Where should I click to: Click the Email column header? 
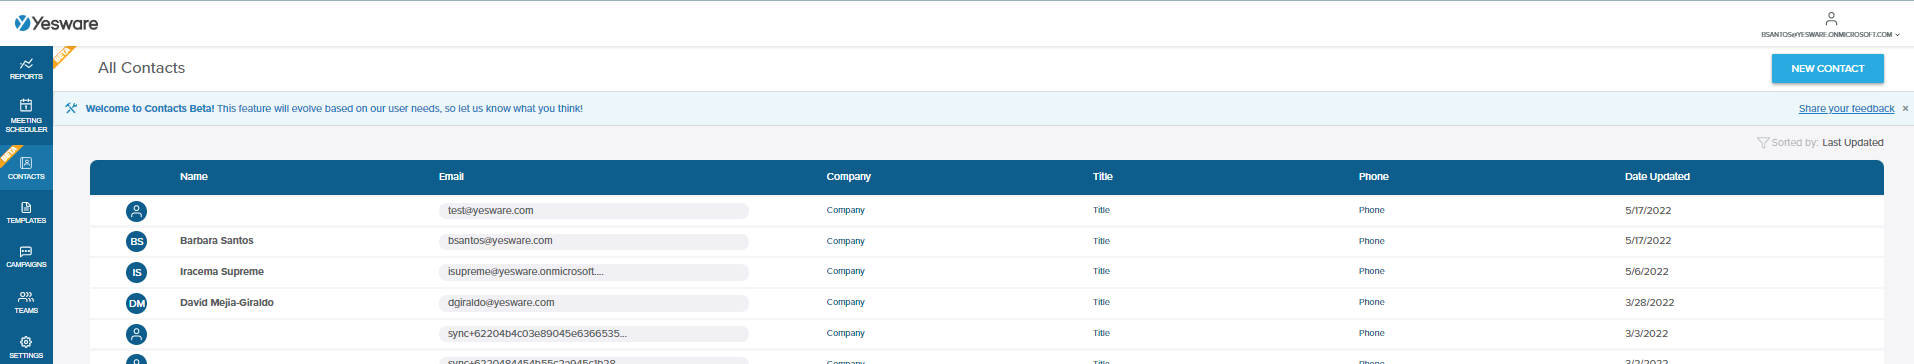point(451,177)
